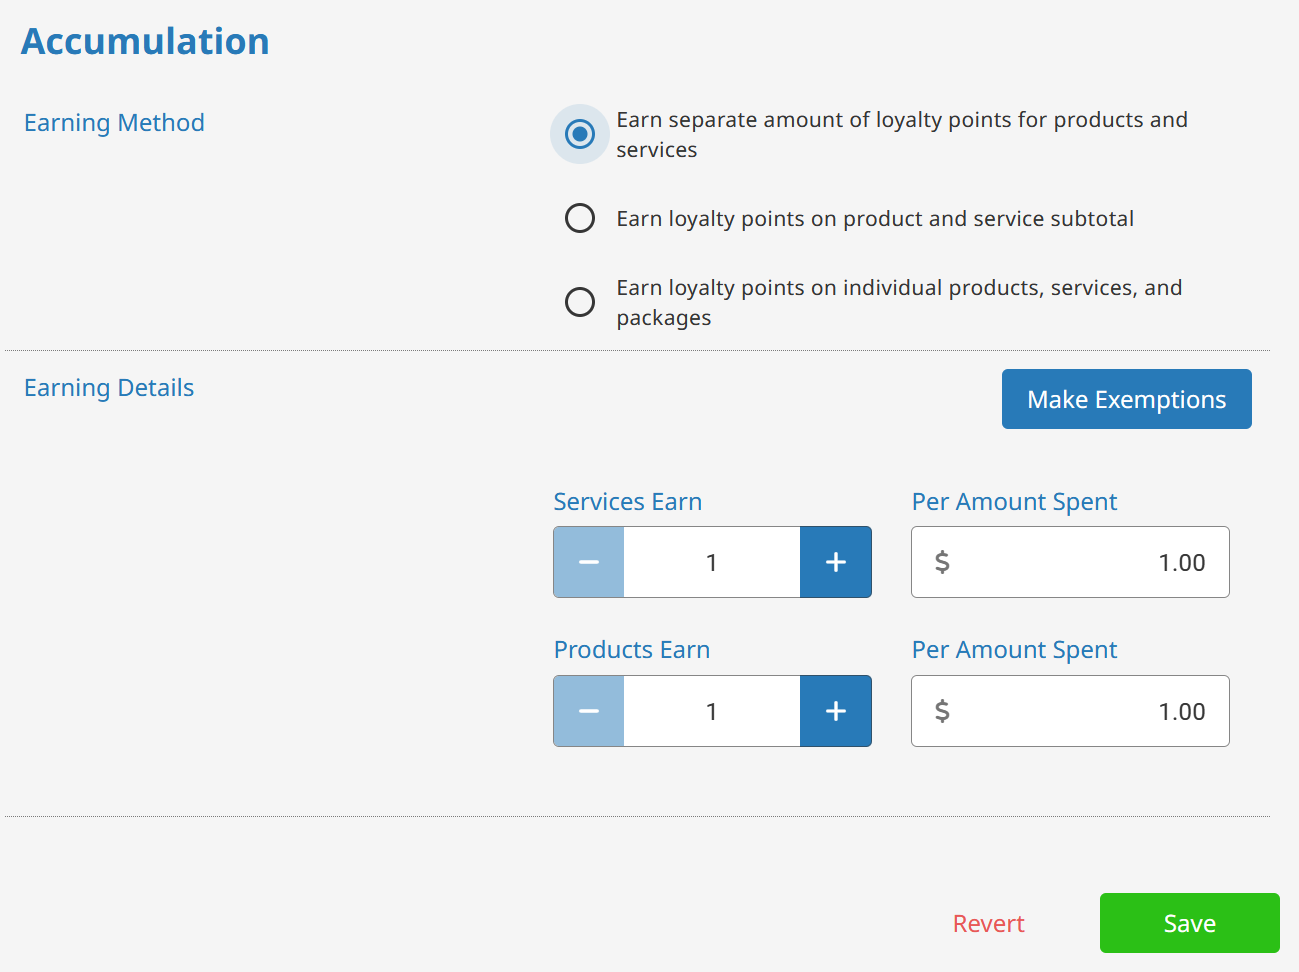The image size is (1299, 972).
Task: Increase the Services Earn value with plus
Action: [836, 562]
